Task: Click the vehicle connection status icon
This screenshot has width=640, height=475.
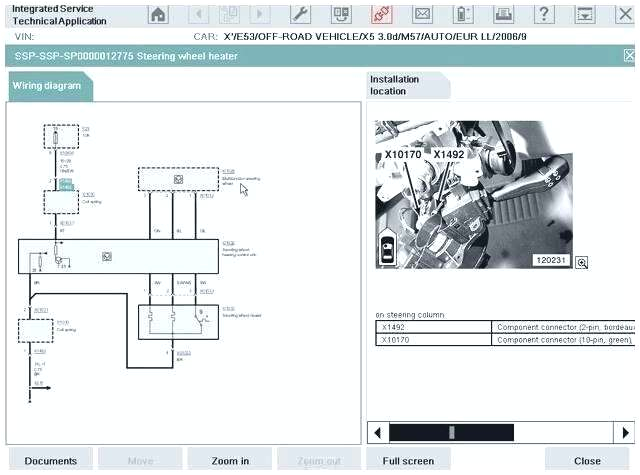Action: point(381,14)
